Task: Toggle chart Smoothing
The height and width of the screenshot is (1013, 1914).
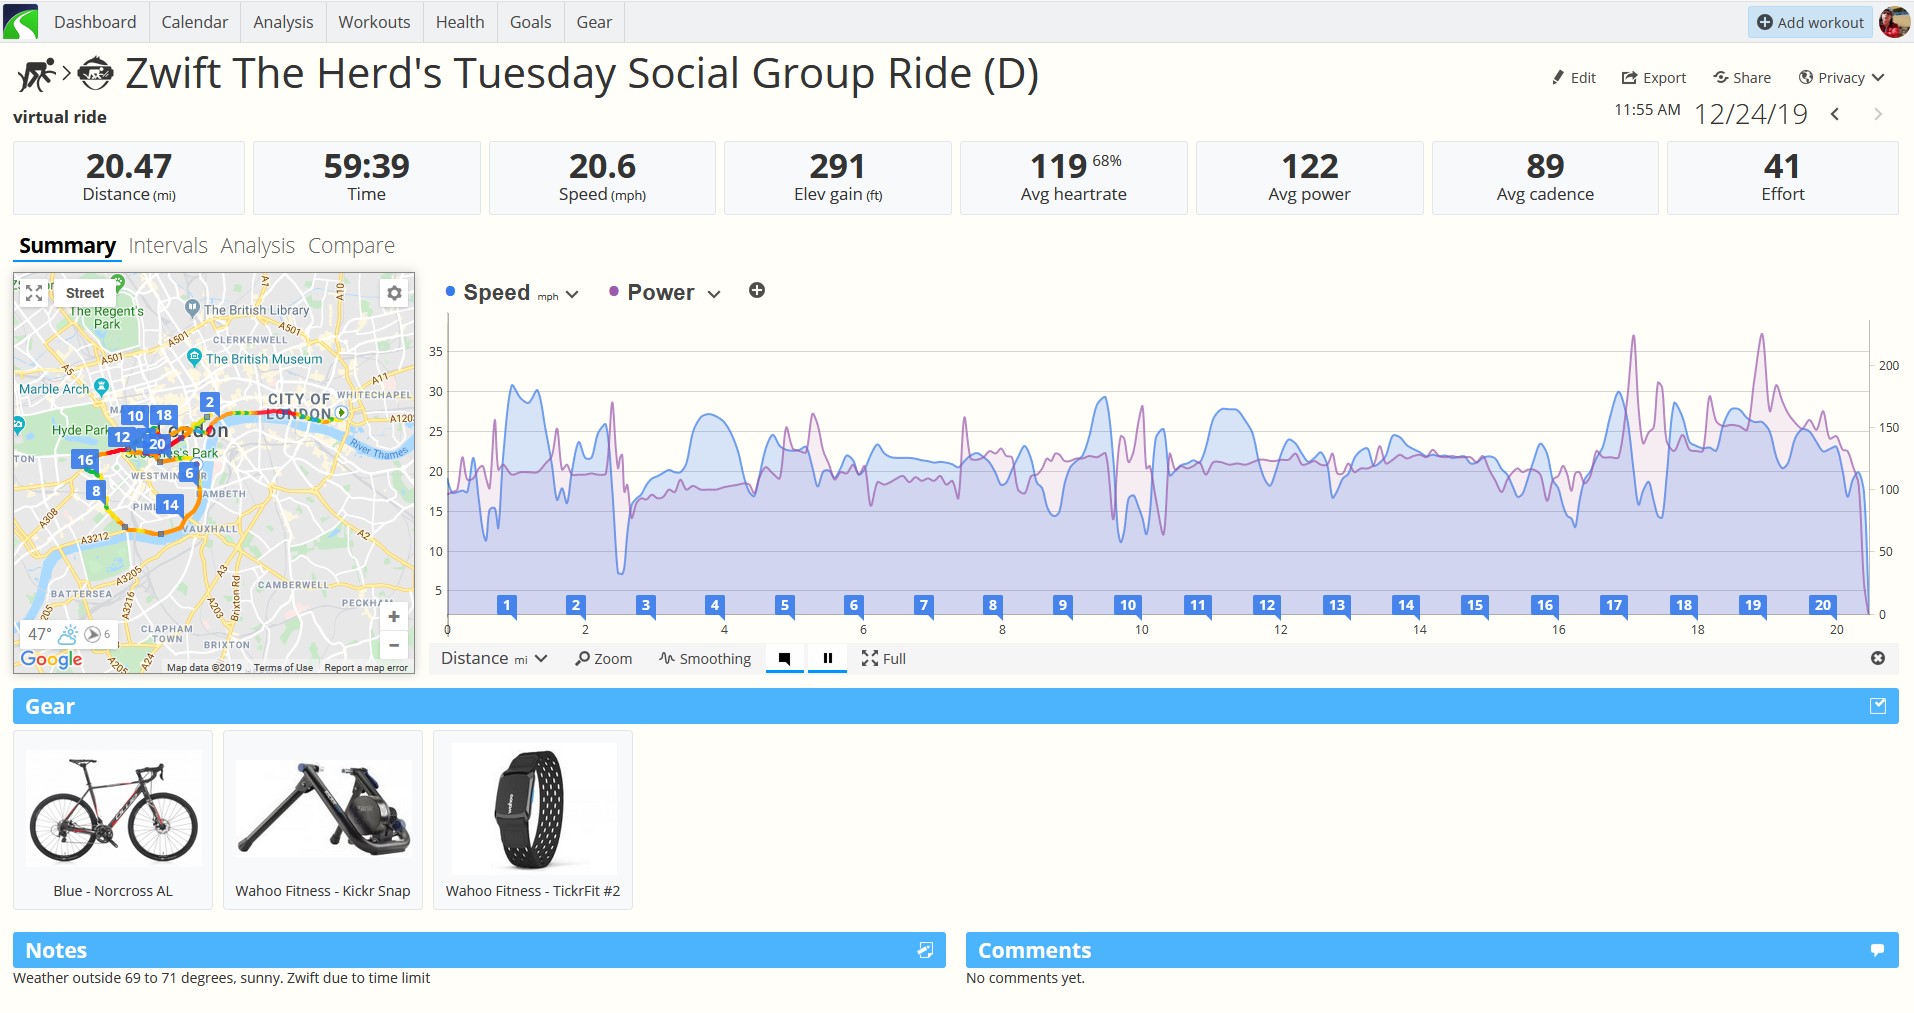Action: click(705, 658)
